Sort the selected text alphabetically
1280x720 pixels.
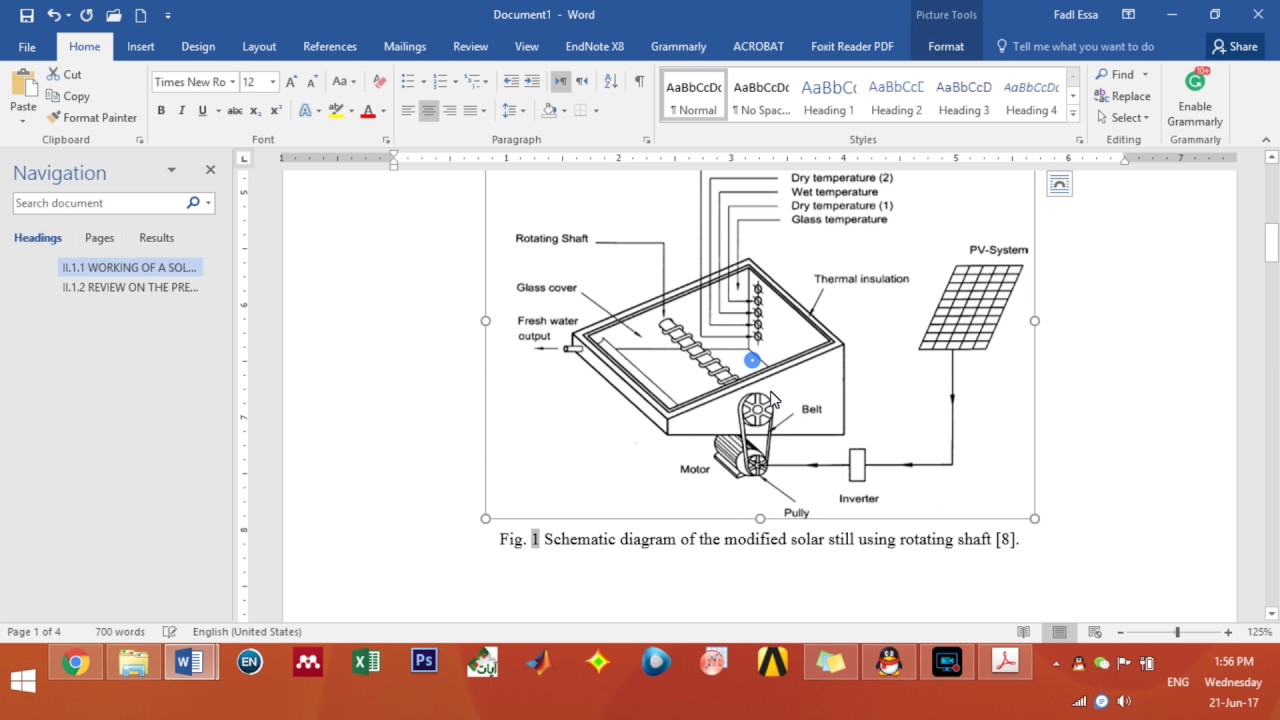click(611, 82)
